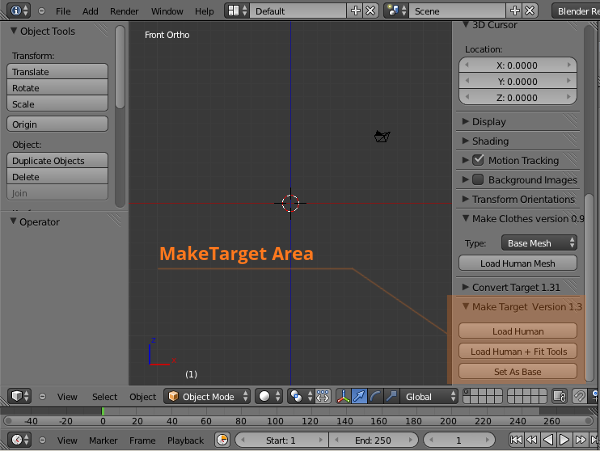The height and width of the screenshot is (451, 600).
Task: Toggle the preview range clock icon
Action: click(x=222, y=440)
